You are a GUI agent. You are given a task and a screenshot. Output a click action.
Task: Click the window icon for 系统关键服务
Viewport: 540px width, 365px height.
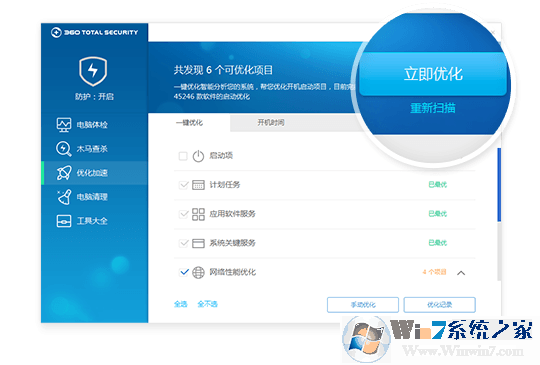[x=198, y=243]
